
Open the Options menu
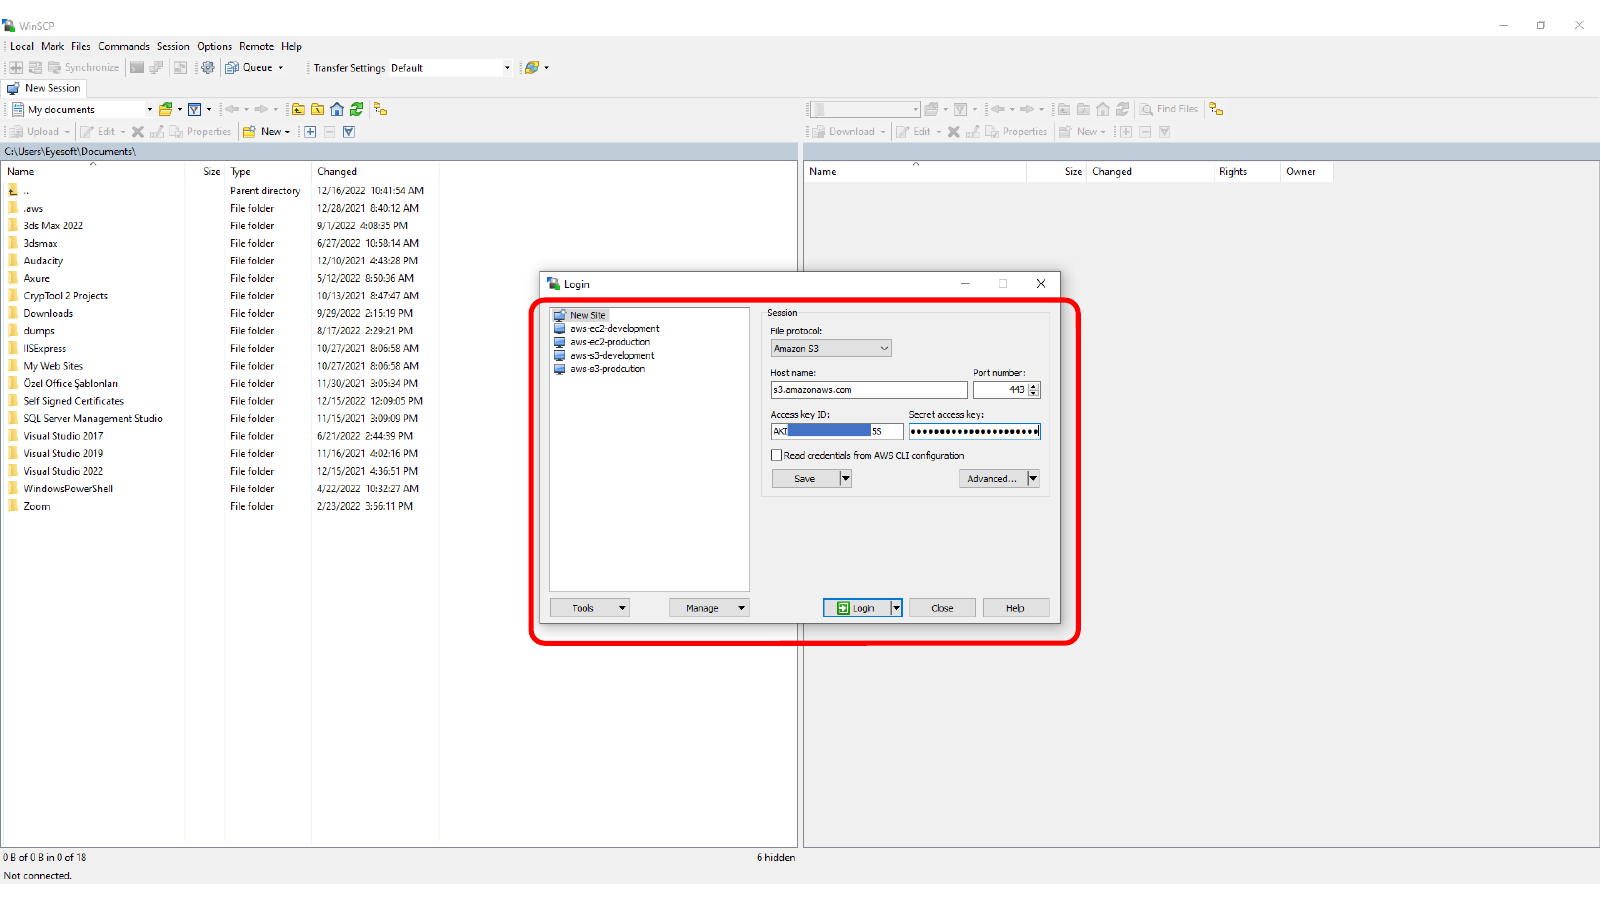coord(214,47)
